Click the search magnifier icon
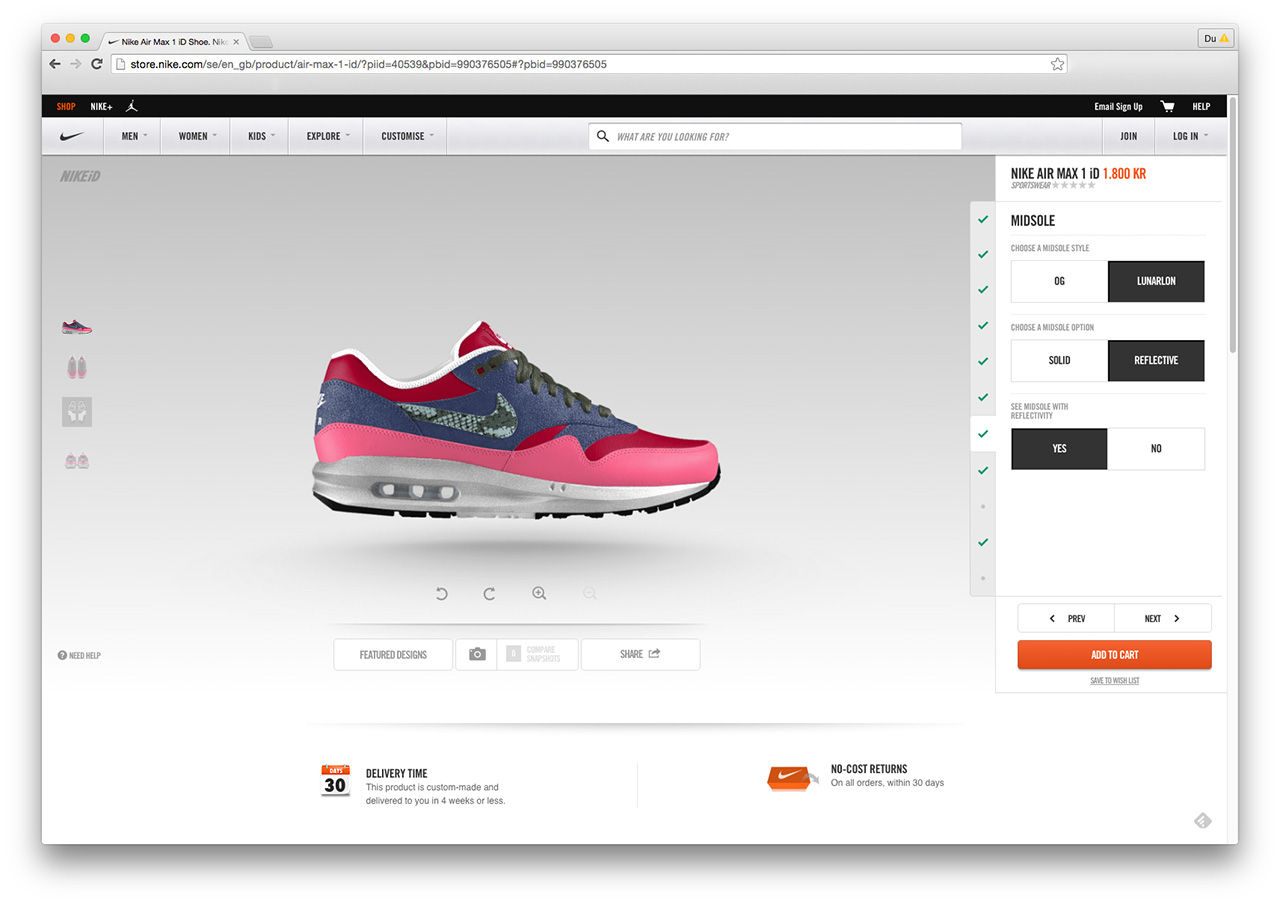 tap(602, 136)
